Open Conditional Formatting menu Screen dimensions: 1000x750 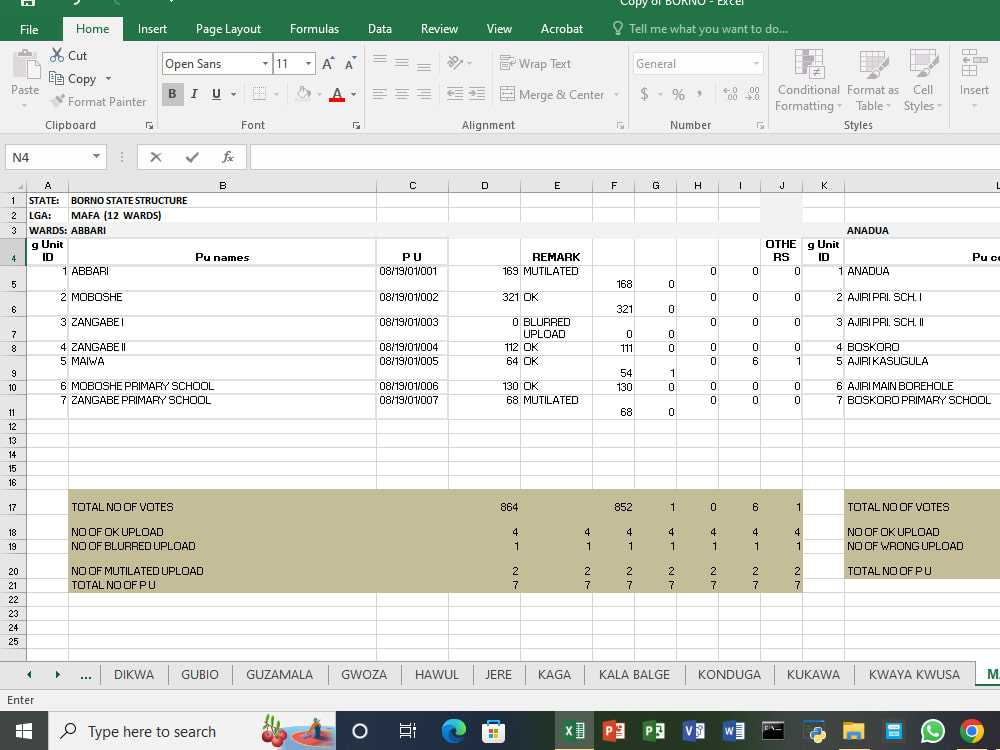click(x=809, y=80)
